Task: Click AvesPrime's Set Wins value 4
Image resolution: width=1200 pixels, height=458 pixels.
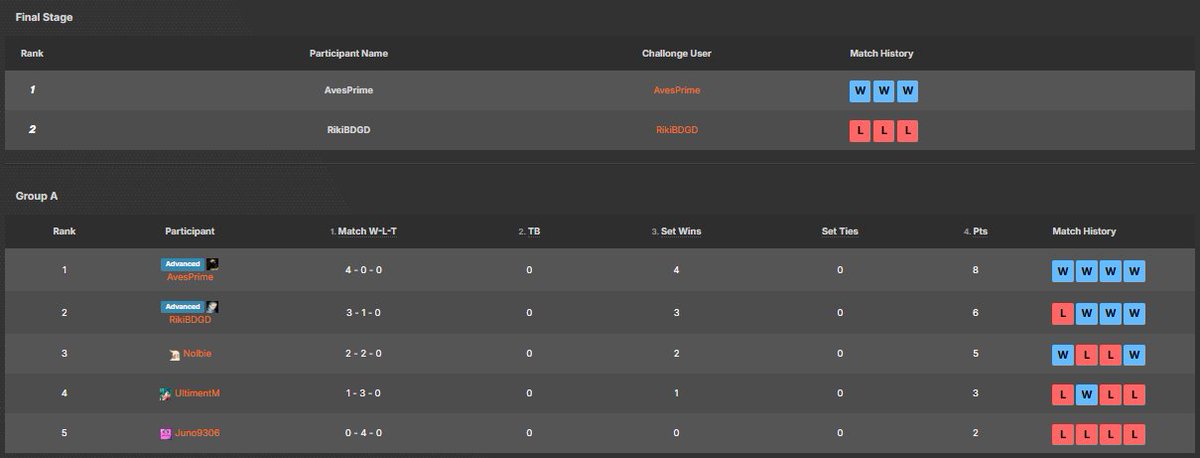Action: click(x=676, y=270)
